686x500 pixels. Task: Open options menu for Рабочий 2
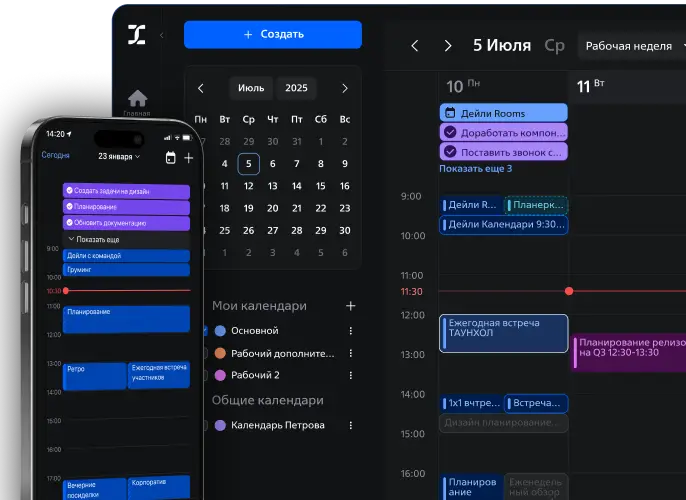tap(350, 375)
